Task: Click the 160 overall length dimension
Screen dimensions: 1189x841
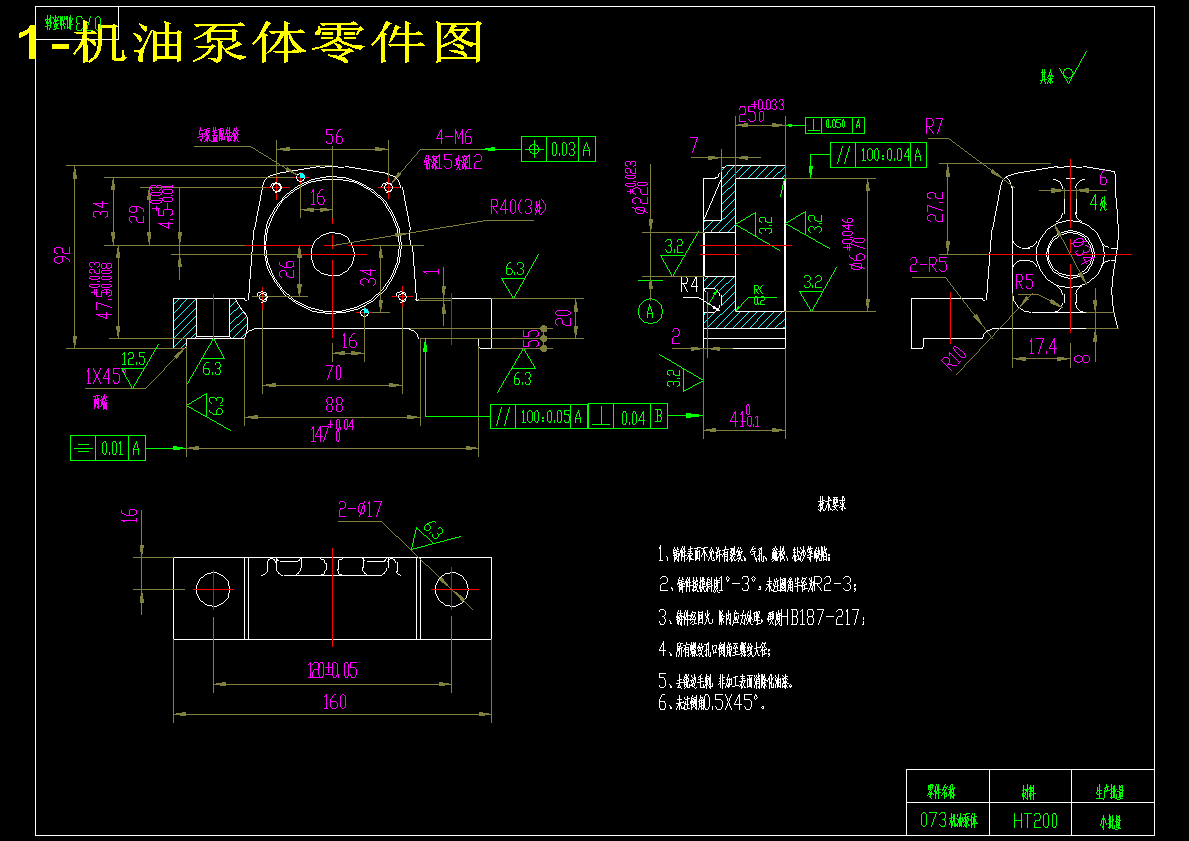Action: pos(334,702)
